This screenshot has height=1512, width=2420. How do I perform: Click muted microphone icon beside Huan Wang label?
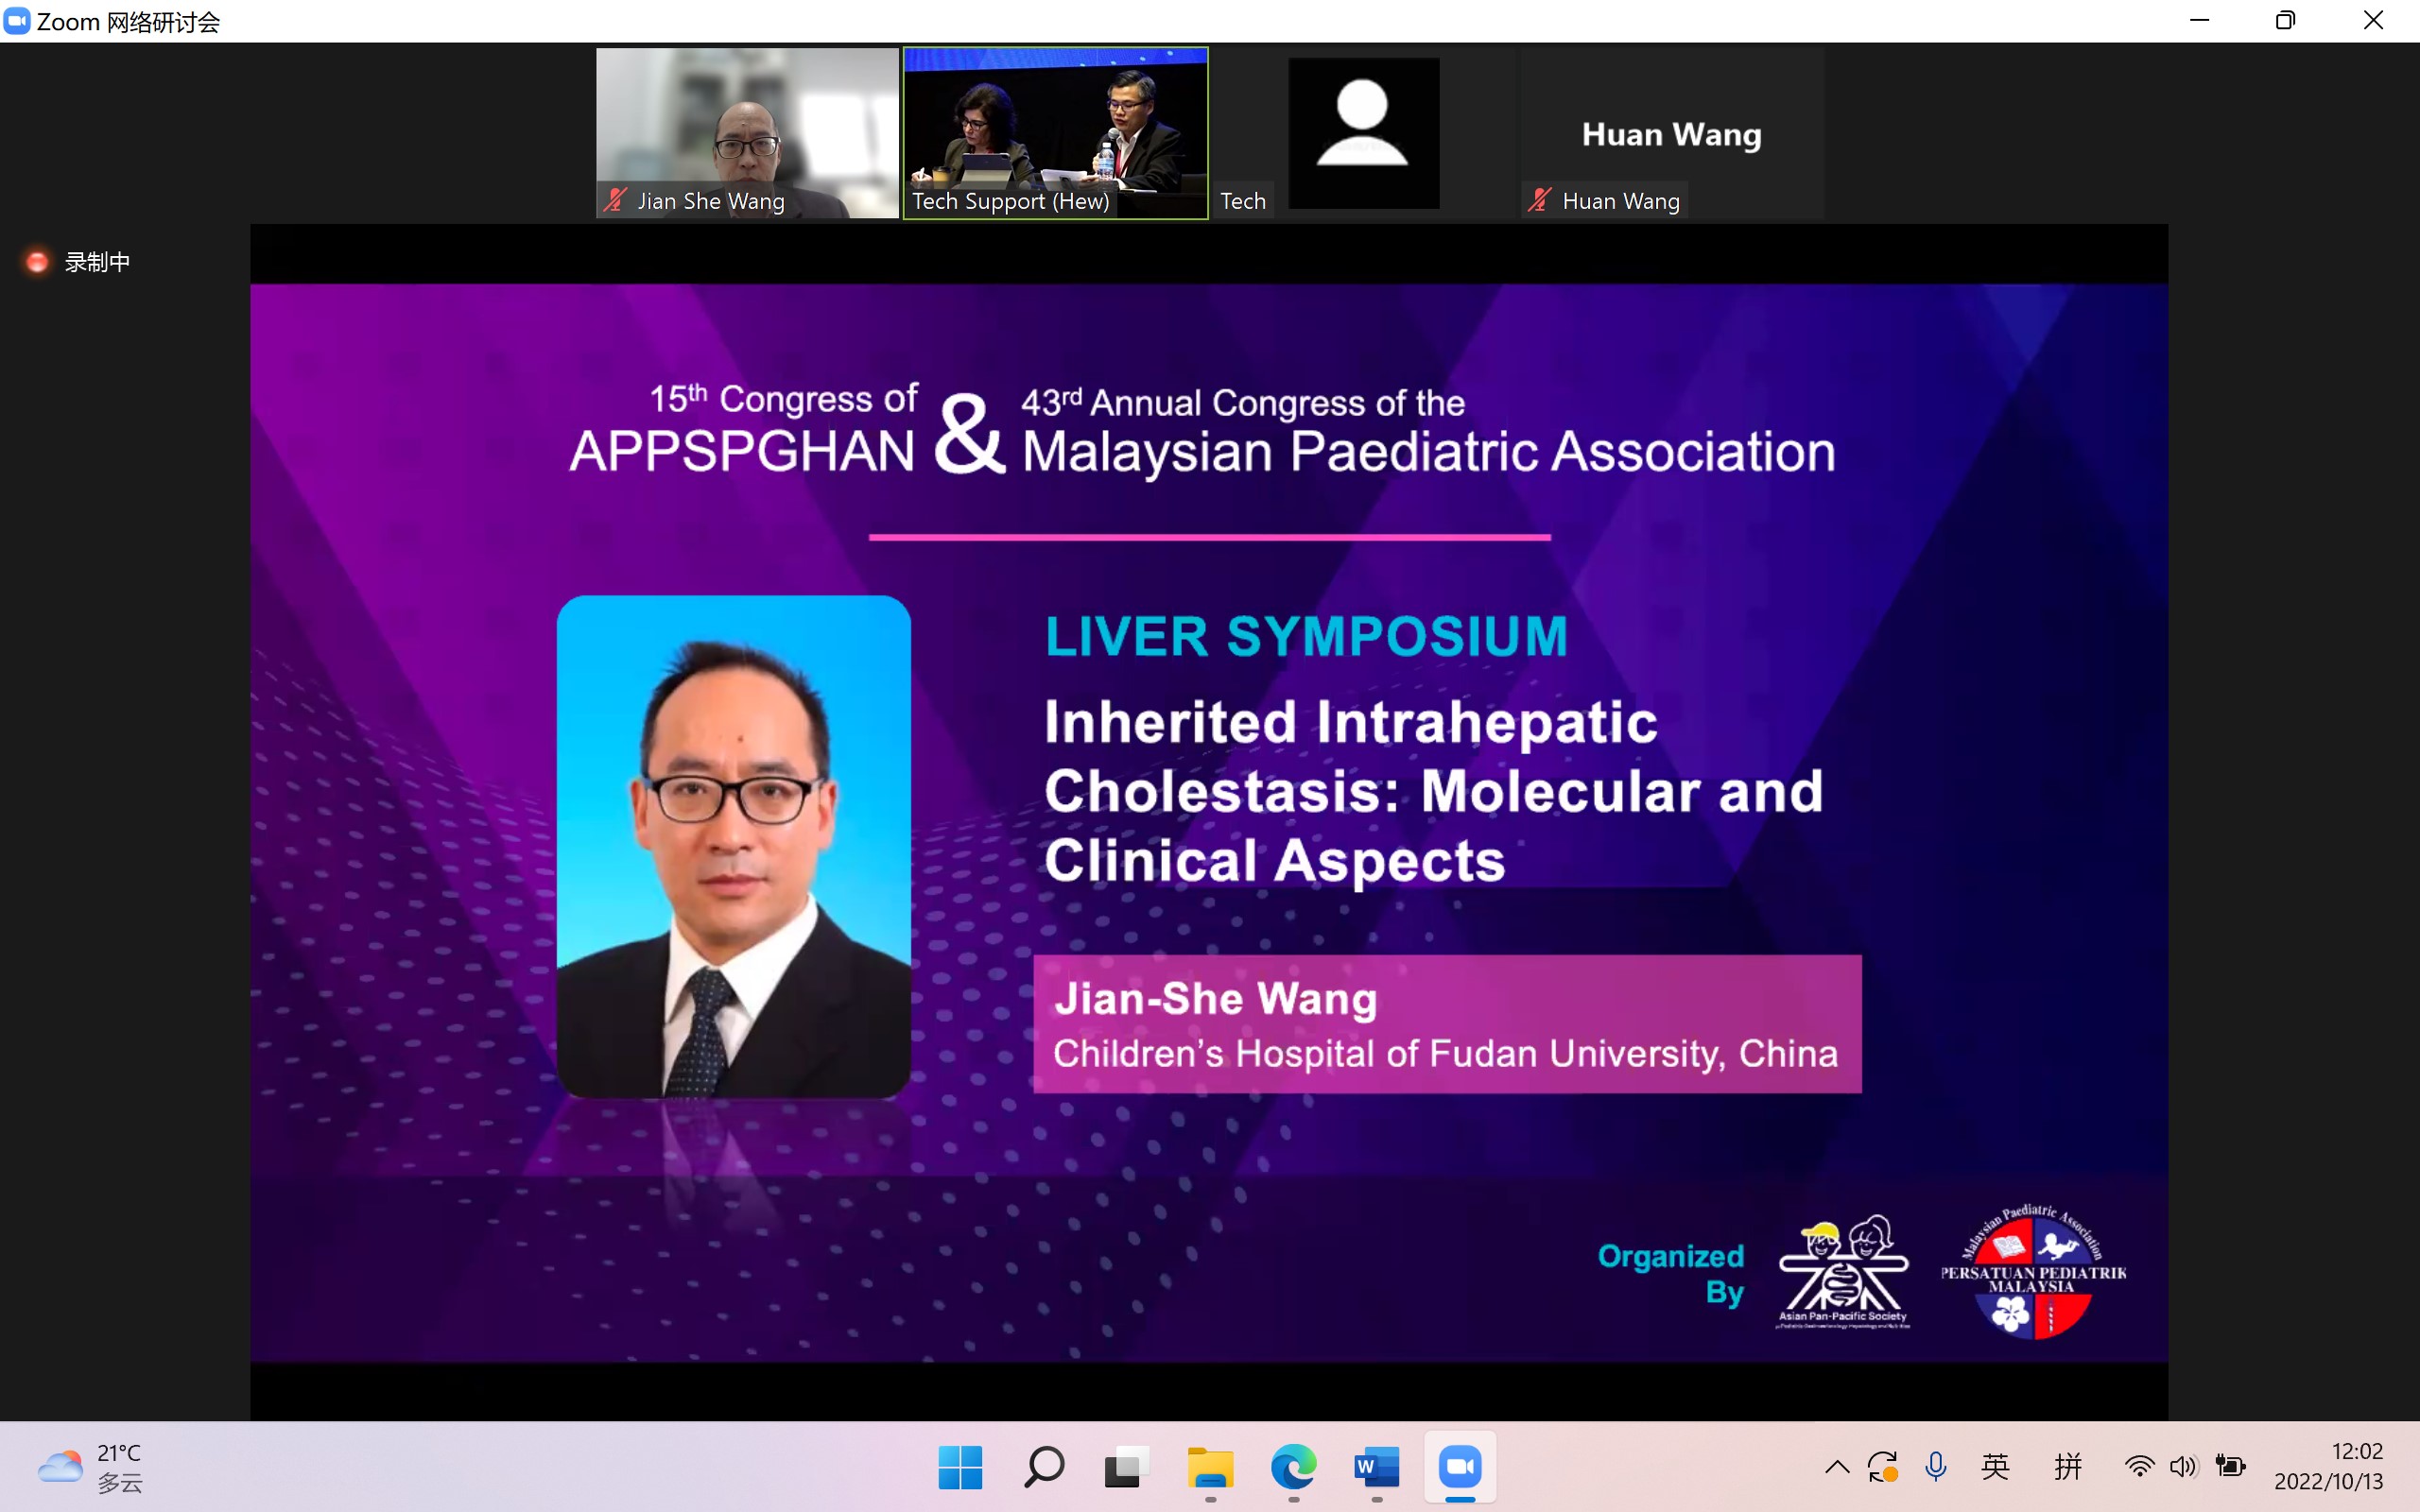(1540, 201)
